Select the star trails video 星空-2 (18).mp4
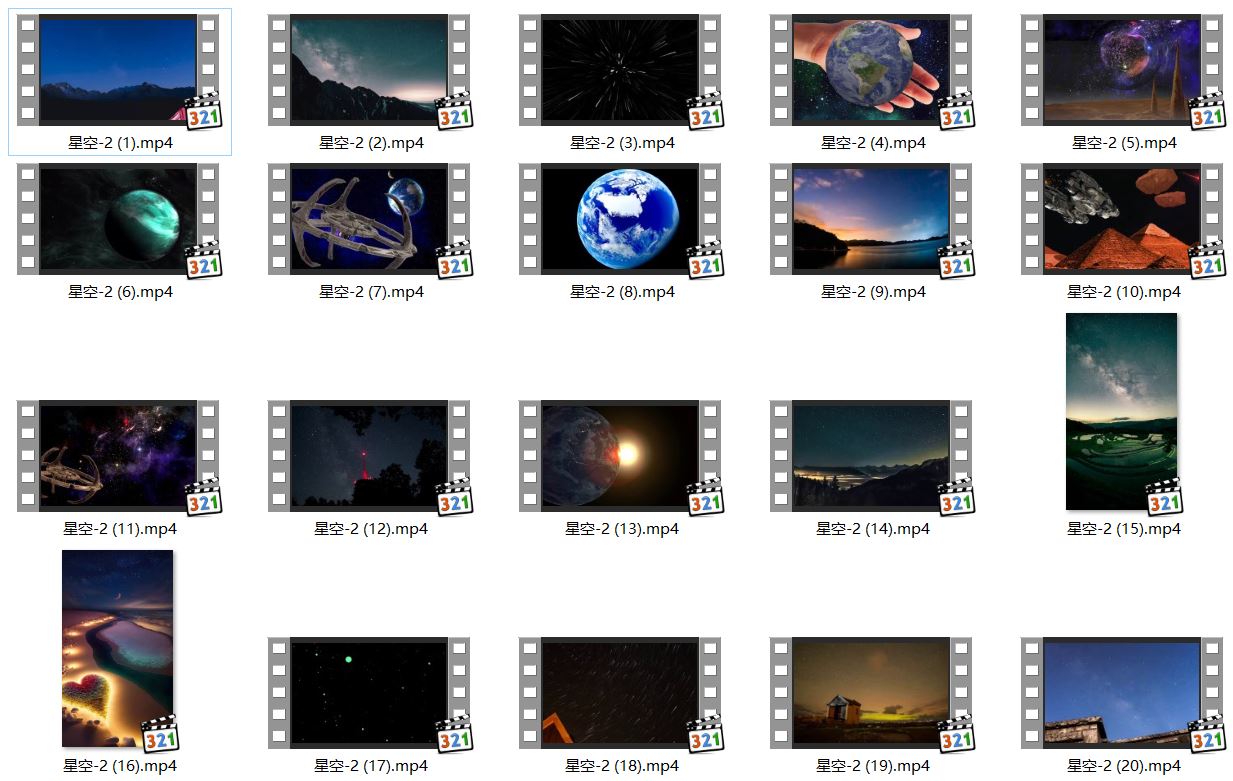 pyautogui.click(x=620, y=693)
